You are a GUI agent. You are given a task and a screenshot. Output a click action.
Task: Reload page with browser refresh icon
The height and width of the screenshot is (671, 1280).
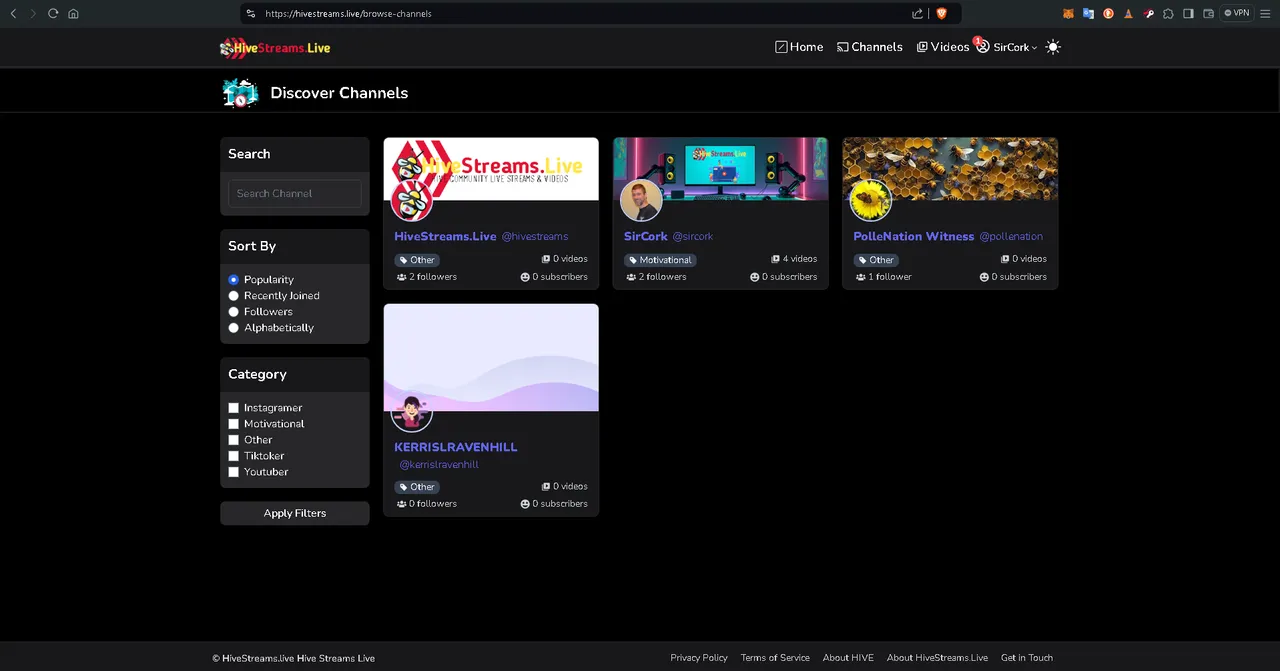pos(53,13)
